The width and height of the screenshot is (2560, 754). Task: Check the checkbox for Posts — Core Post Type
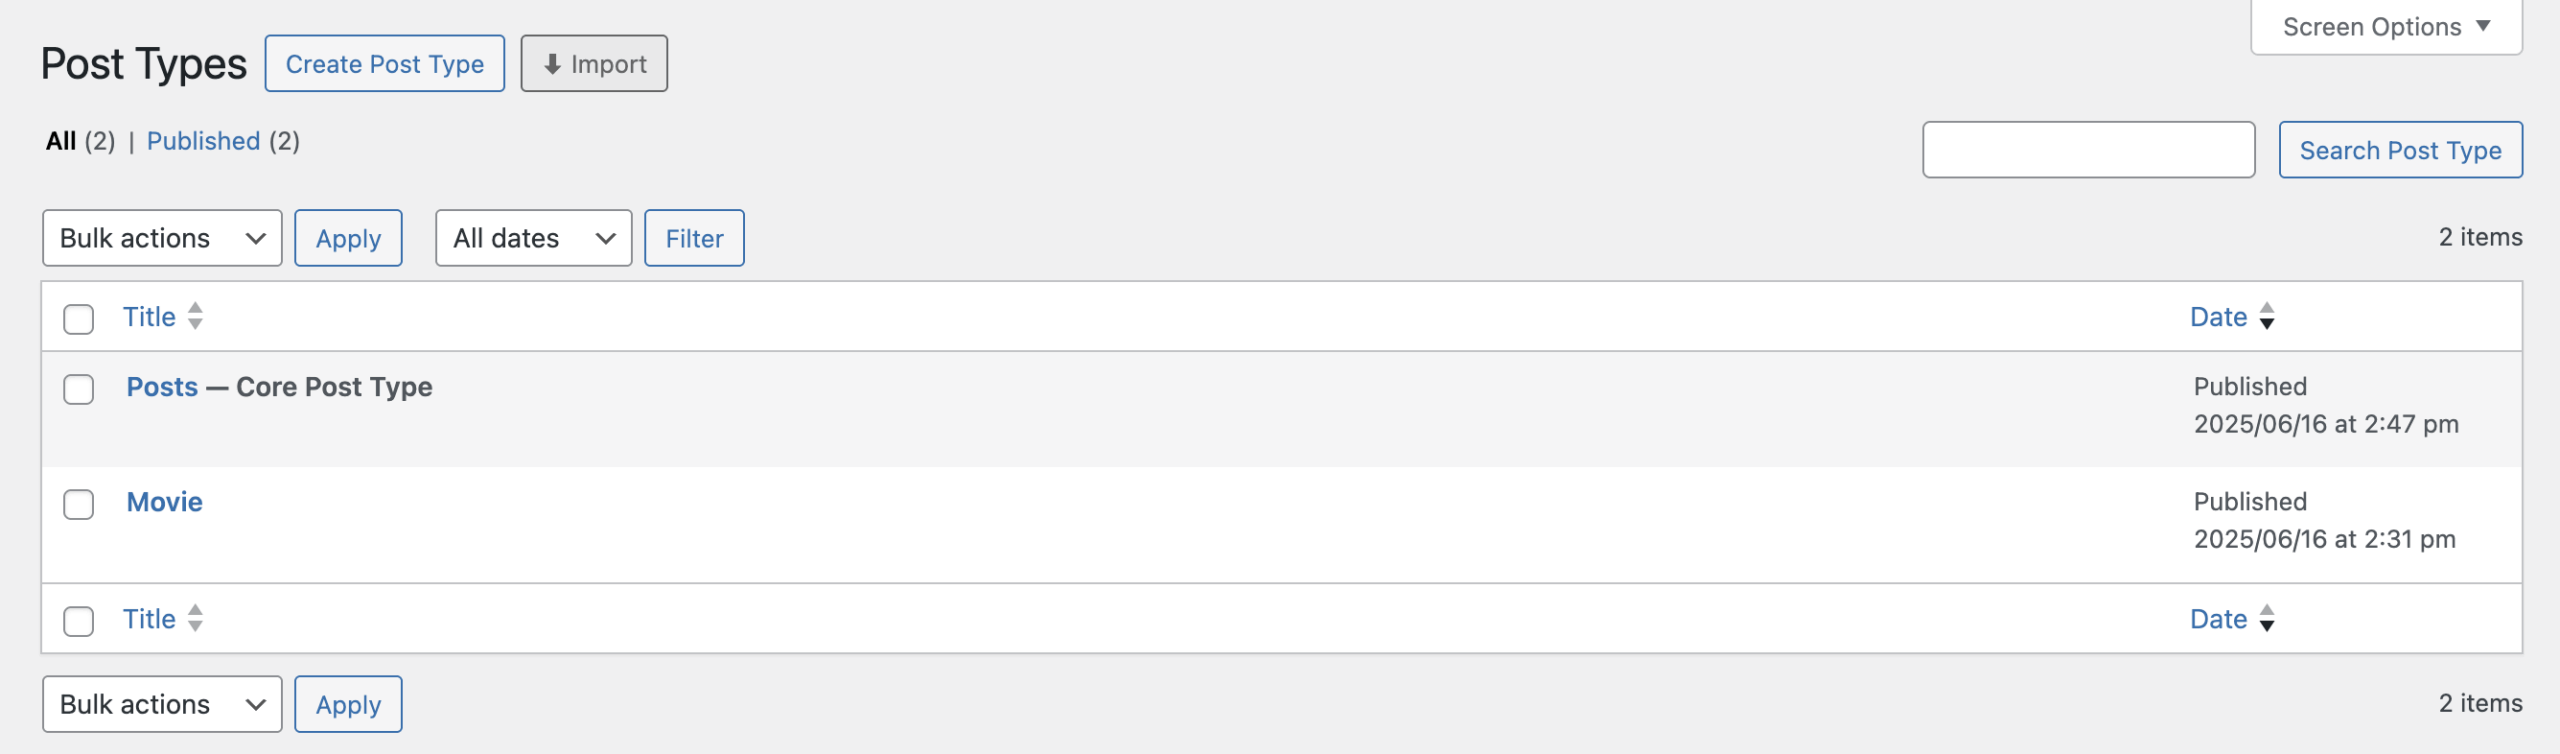click(x=79, y=388)
